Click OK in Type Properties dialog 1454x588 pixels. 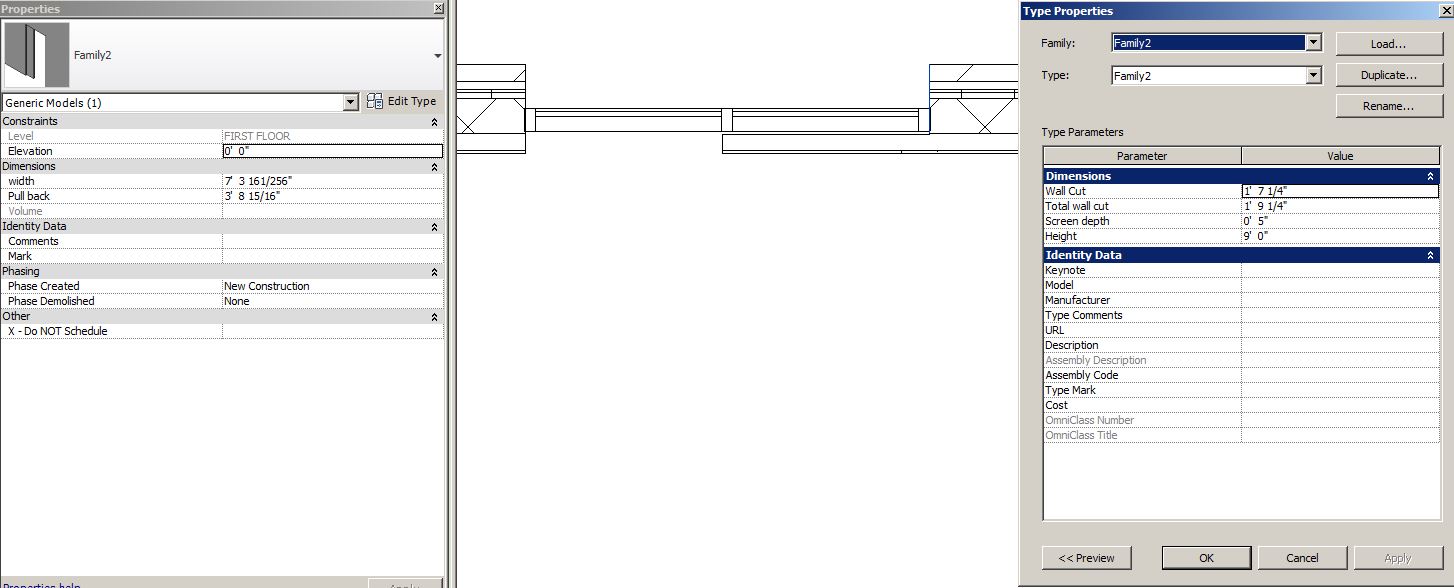click(1206, 558)
